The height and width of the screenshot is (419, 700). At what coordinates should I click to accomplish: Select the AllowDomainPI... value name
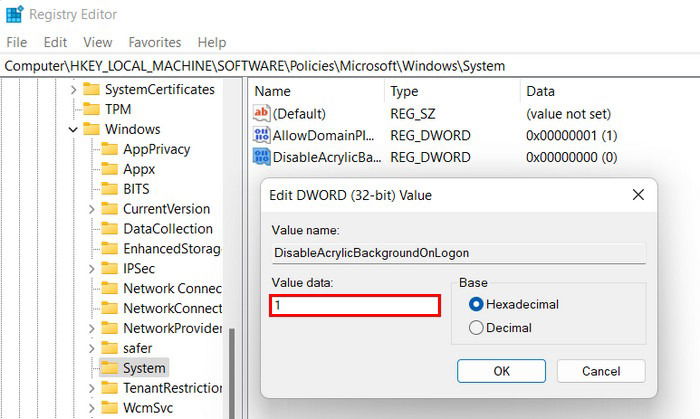pos(323,136)
